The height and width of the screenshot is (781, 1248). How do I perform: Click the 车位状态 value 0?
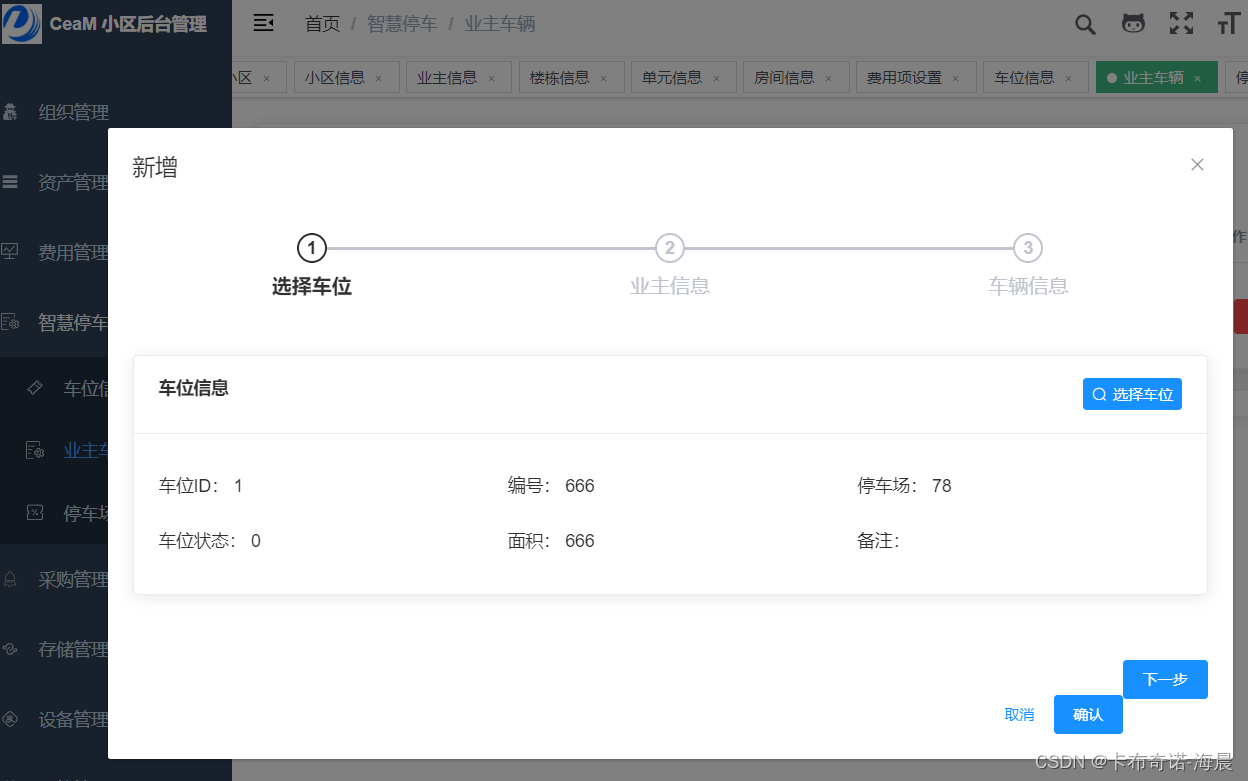(256, 541)
